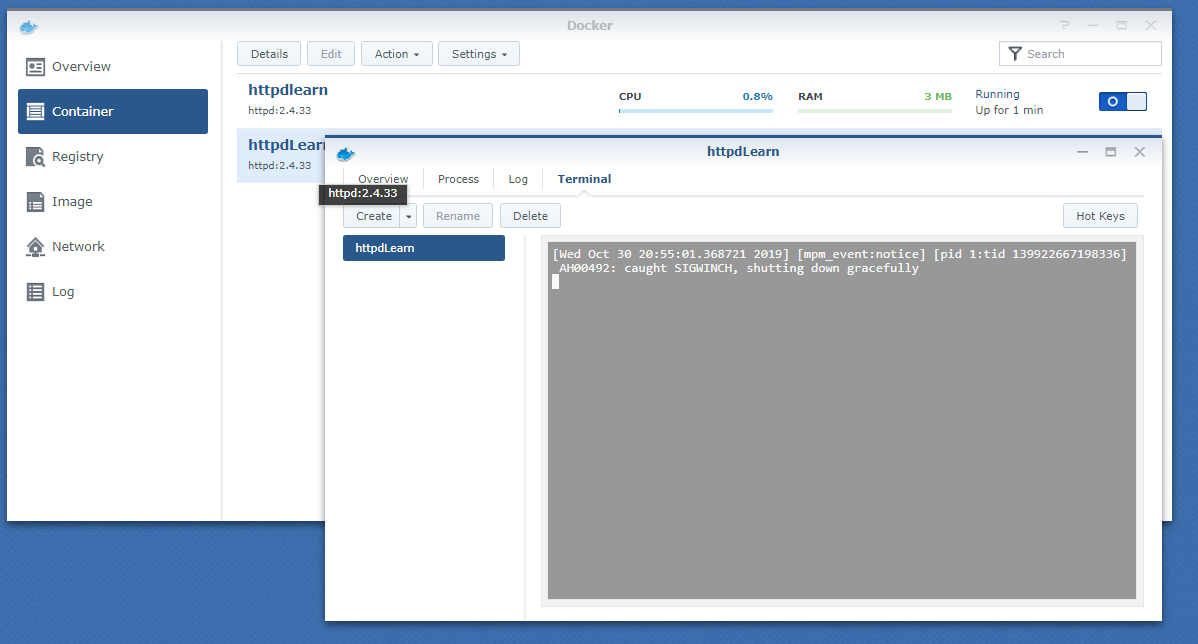Maximize the httpdLearn window
The width and height of the screenshot is (1198, 644).
[1110, 151]
